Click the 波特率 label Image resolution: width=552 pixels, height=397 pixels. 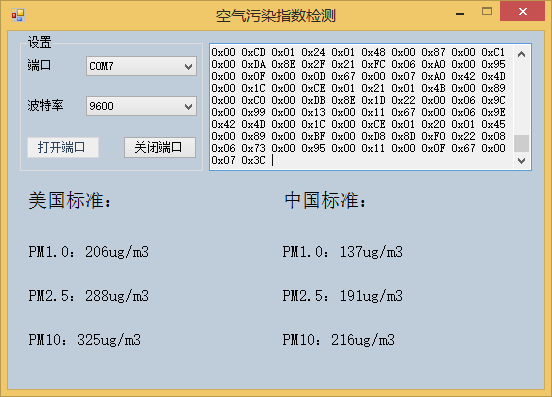pos(45,105)
